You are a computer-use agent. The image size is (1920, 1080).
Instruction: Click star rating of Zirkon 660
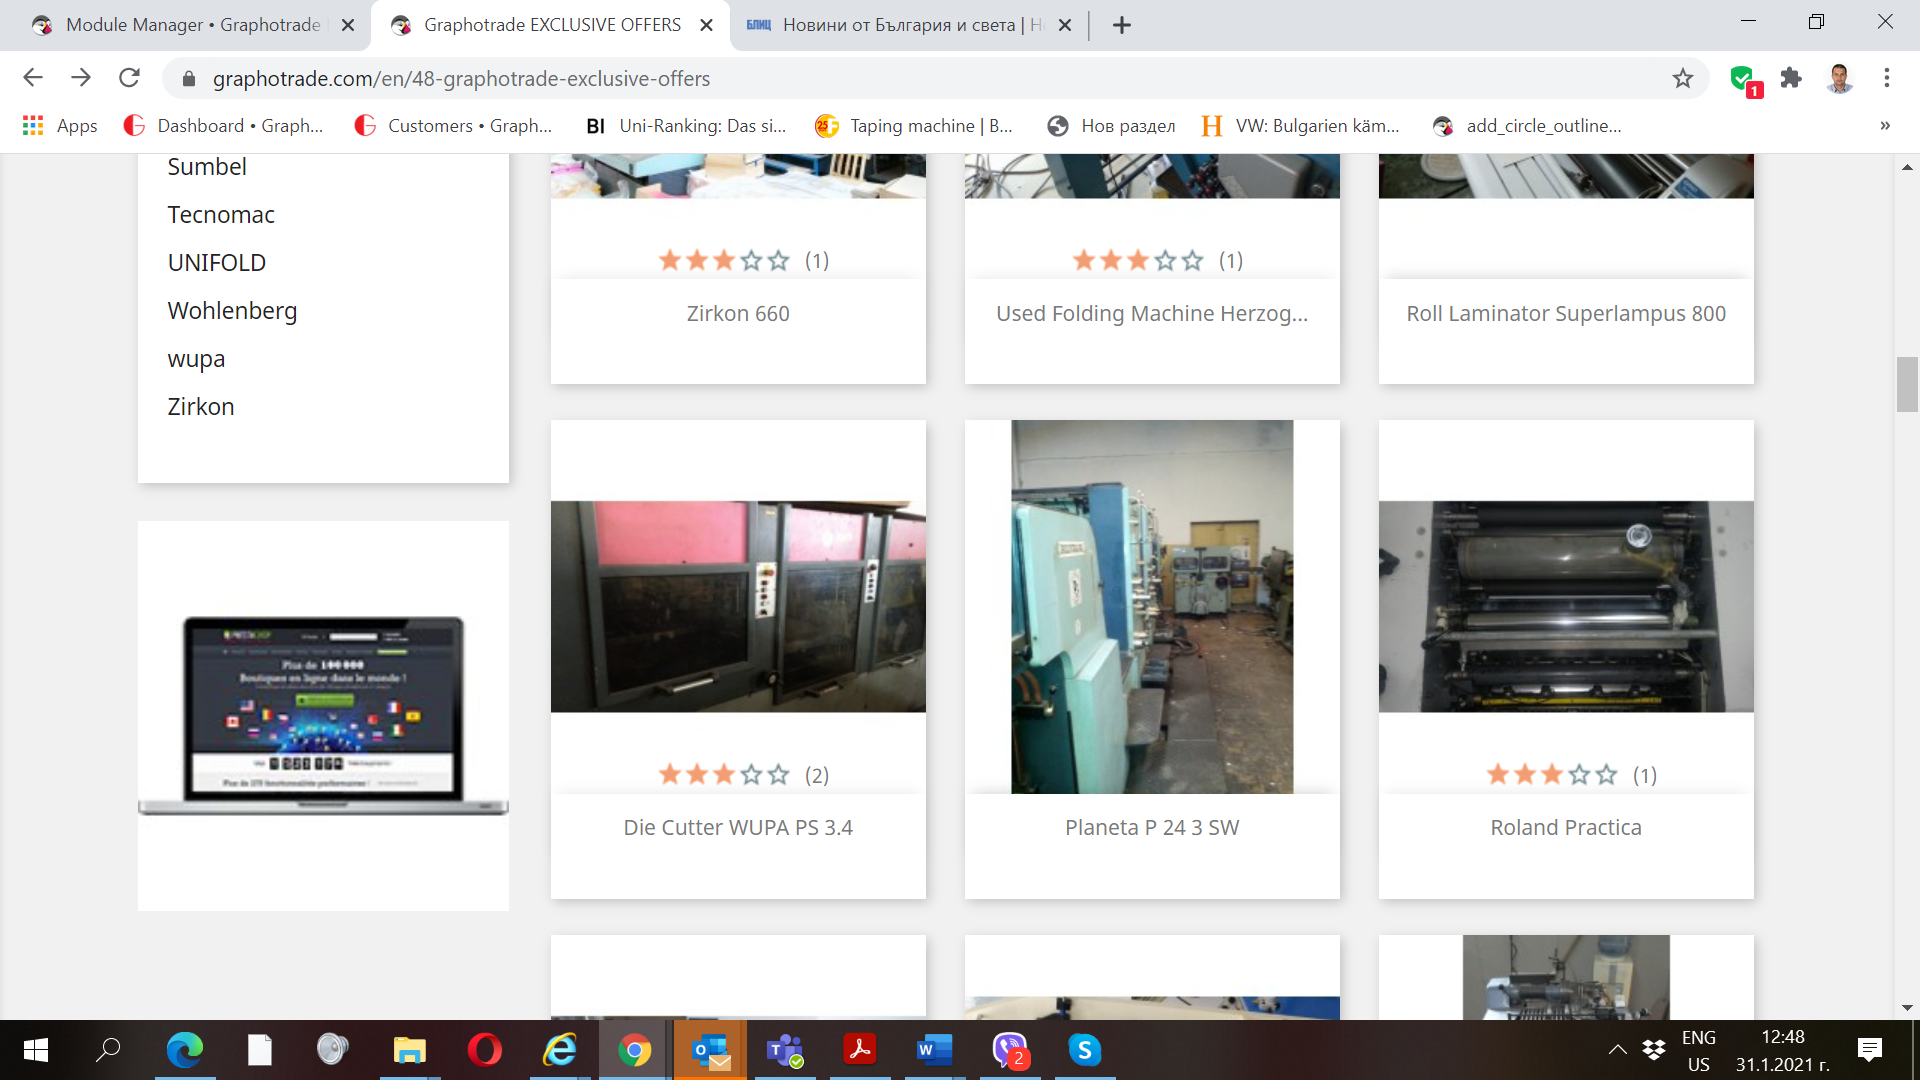click(x=724, y=261)
